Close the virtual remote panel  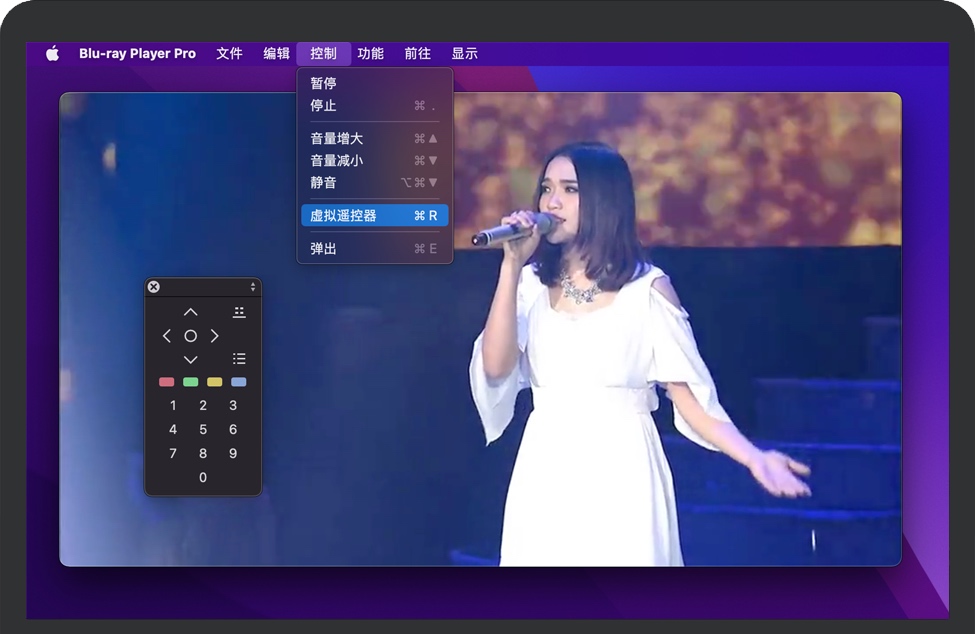153,287
